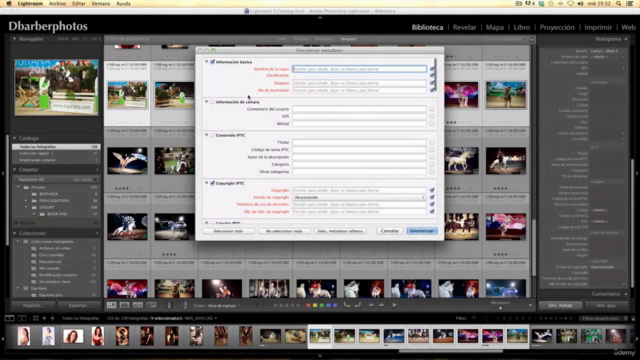Click filmstrip grid shortcut icon

[36, 318]
